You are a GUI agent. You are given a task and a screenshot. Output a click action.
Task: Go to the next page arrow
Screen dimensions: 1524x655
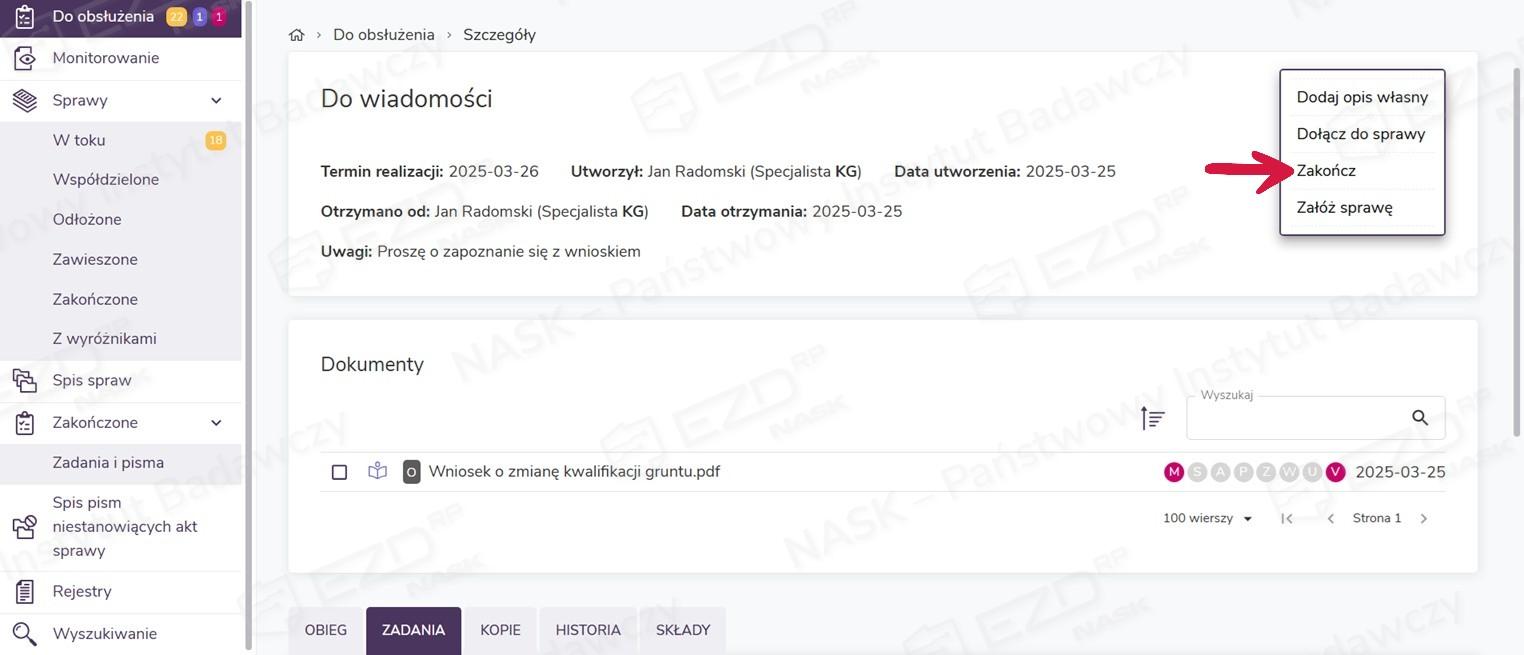(1424, 518)
